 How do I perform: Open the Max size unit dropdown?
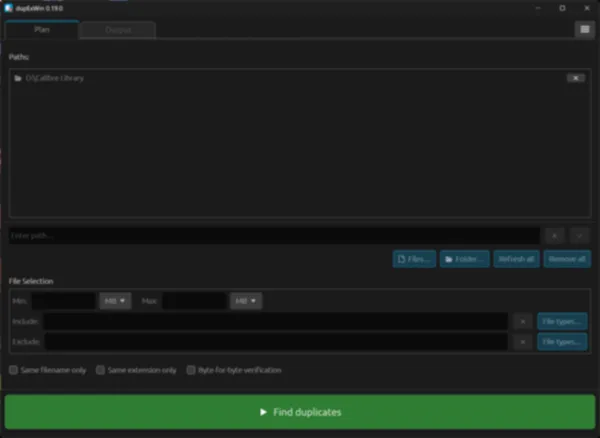pos(246,301)
